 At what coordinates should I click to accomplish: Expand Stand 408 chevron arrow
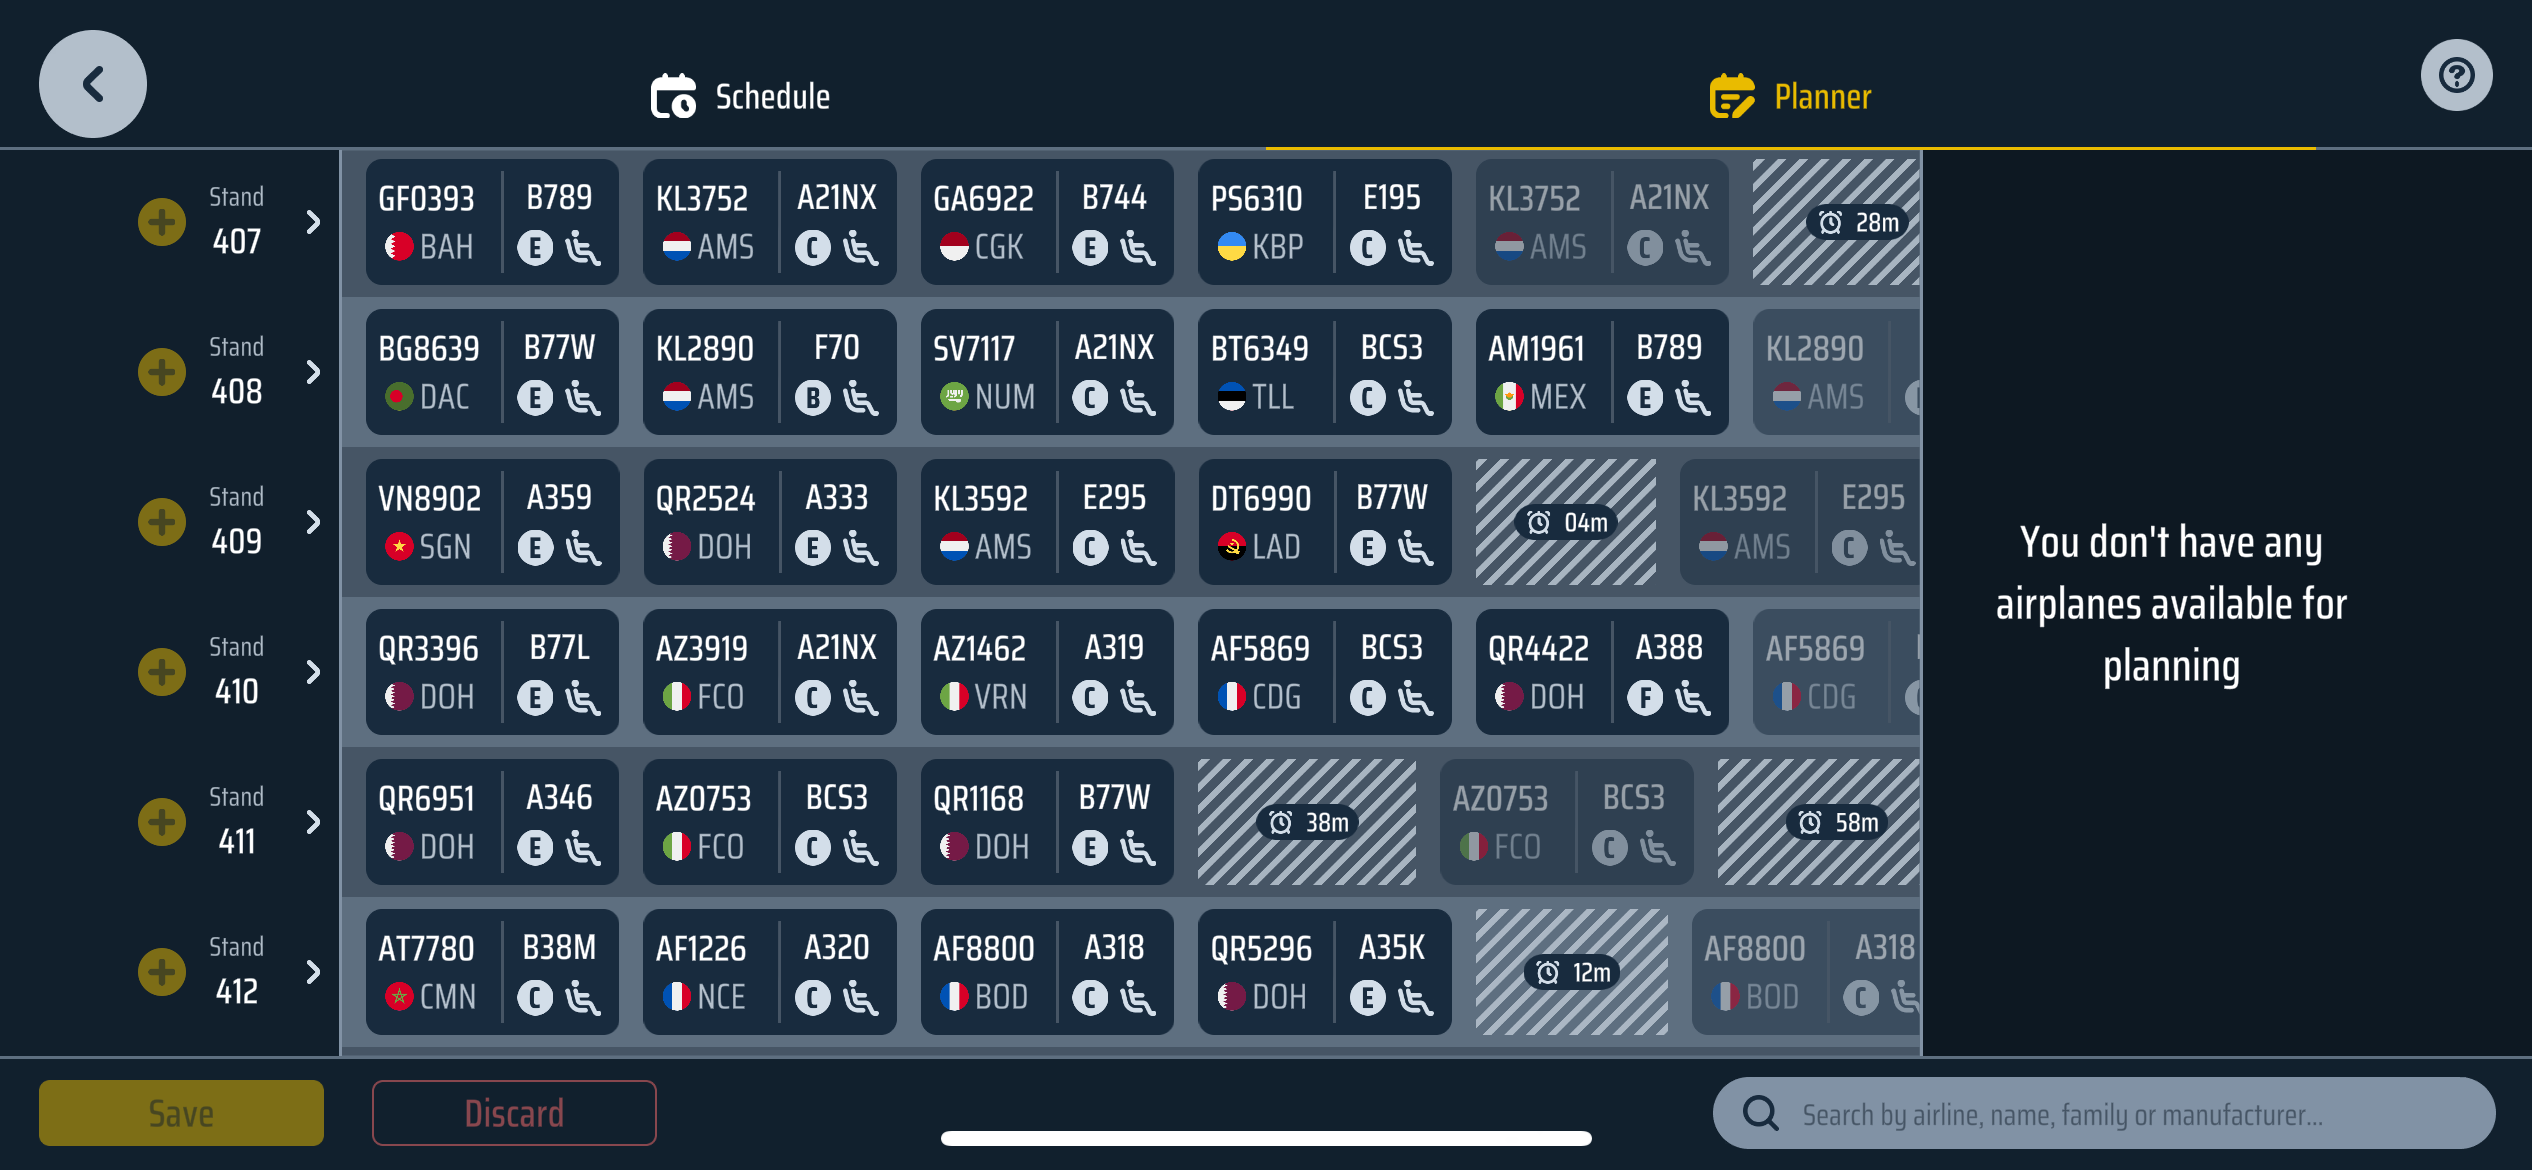313,372
